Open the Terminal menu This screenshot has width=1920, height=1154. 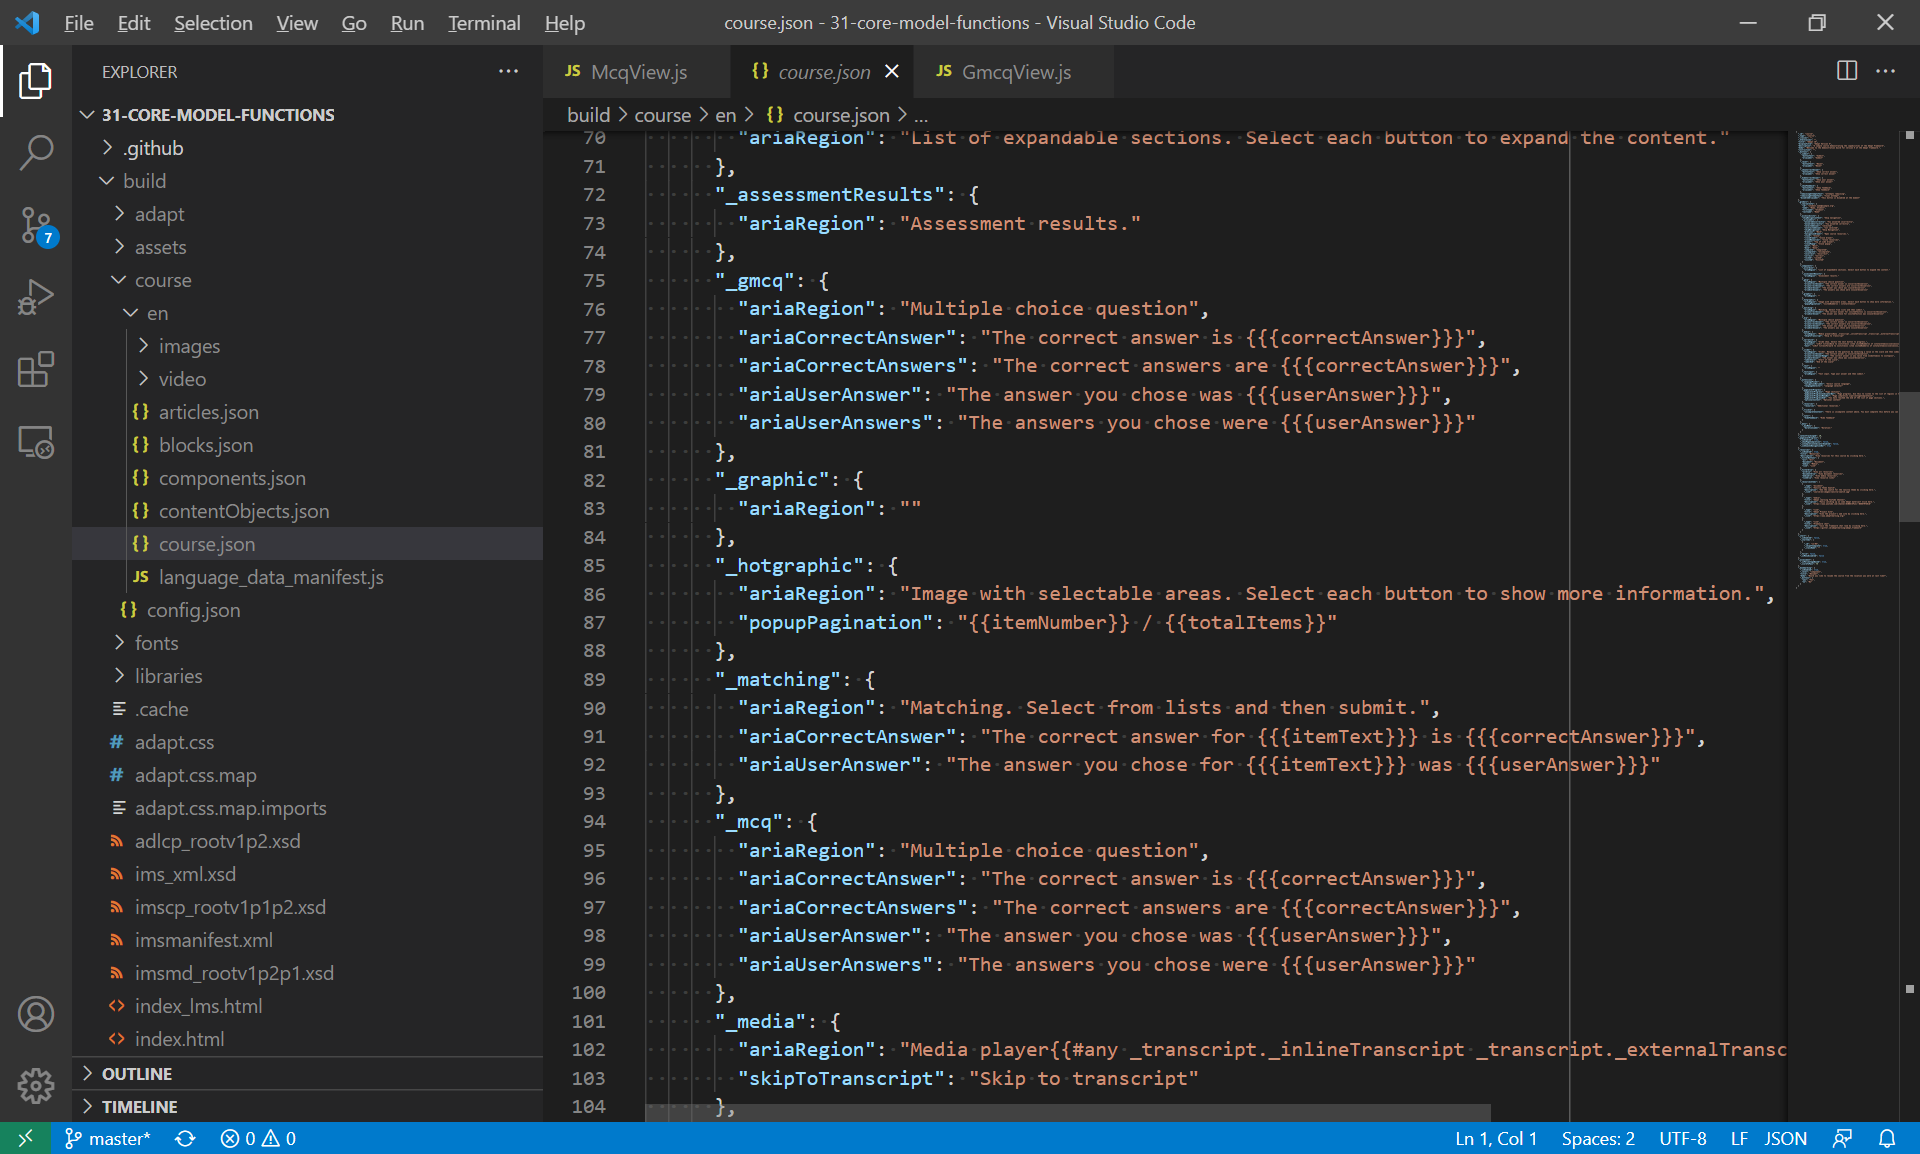coord(483,22)
